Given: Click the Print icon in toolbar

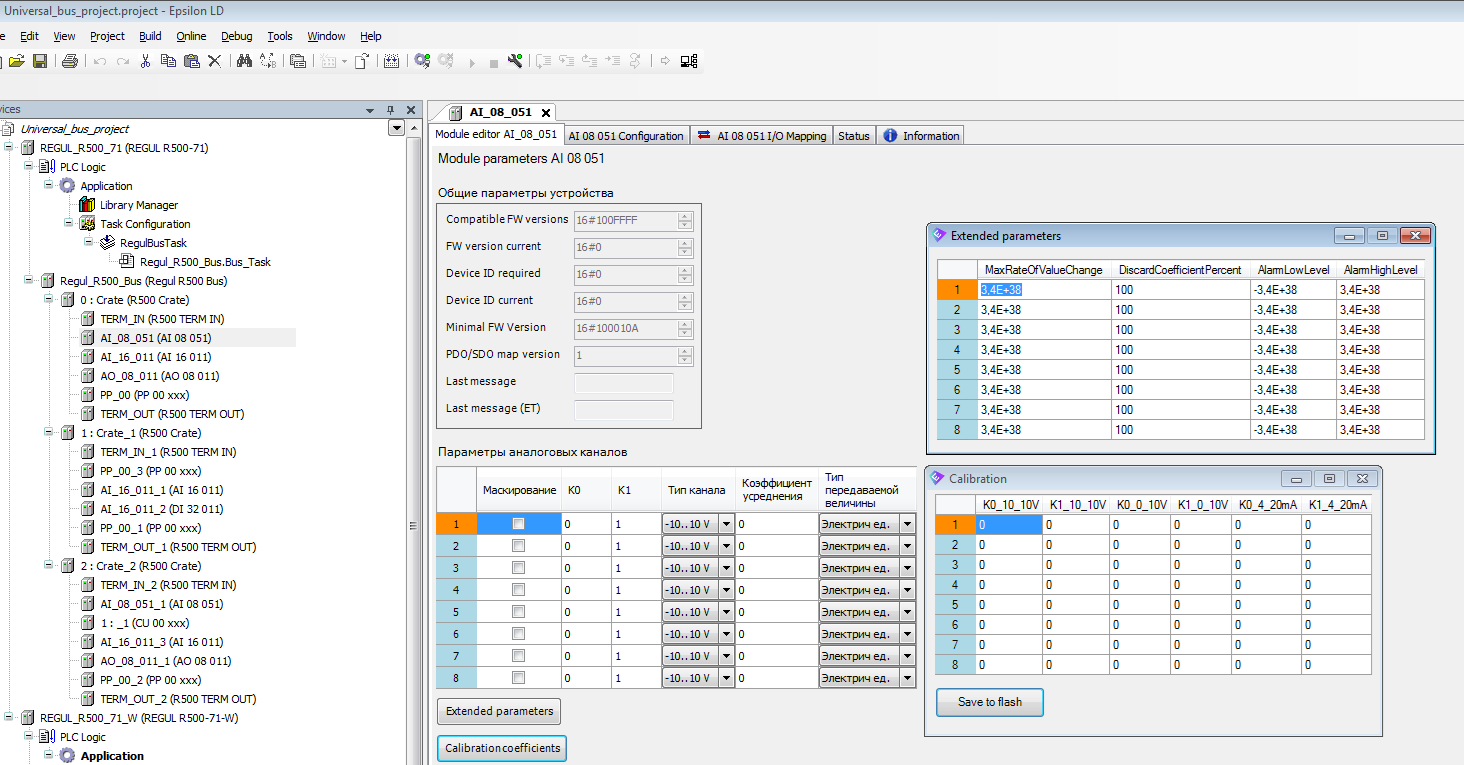Looking at the screenshot, I should (69, 61).
